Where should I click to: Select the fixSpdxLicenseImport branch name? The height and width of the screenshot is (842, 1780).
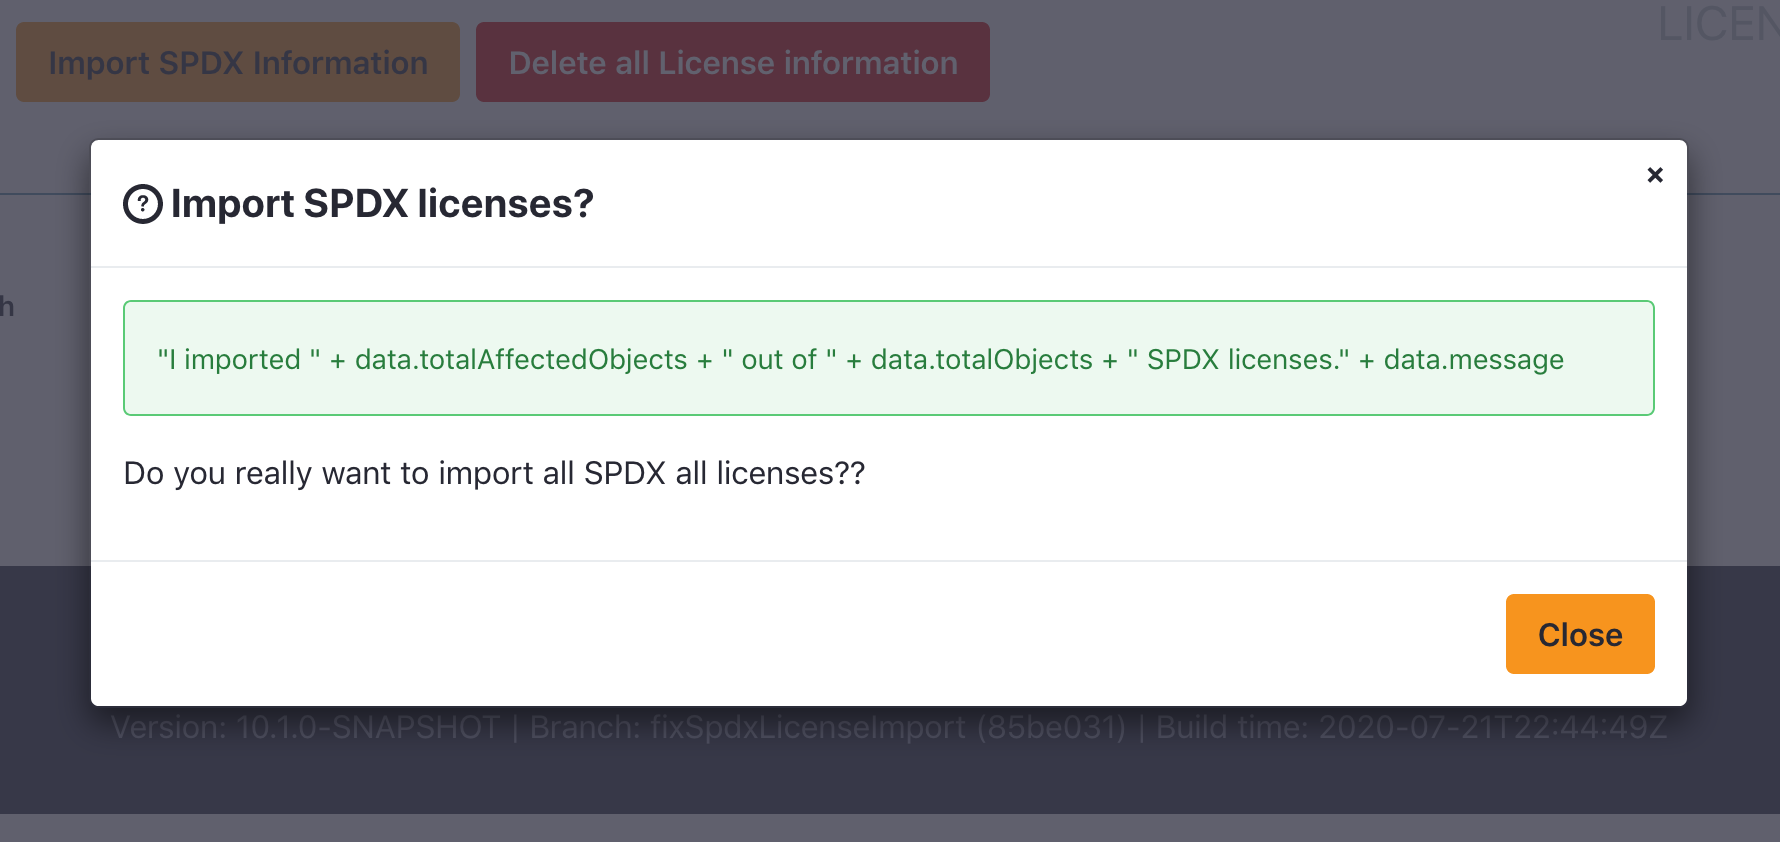click(810, 727)
